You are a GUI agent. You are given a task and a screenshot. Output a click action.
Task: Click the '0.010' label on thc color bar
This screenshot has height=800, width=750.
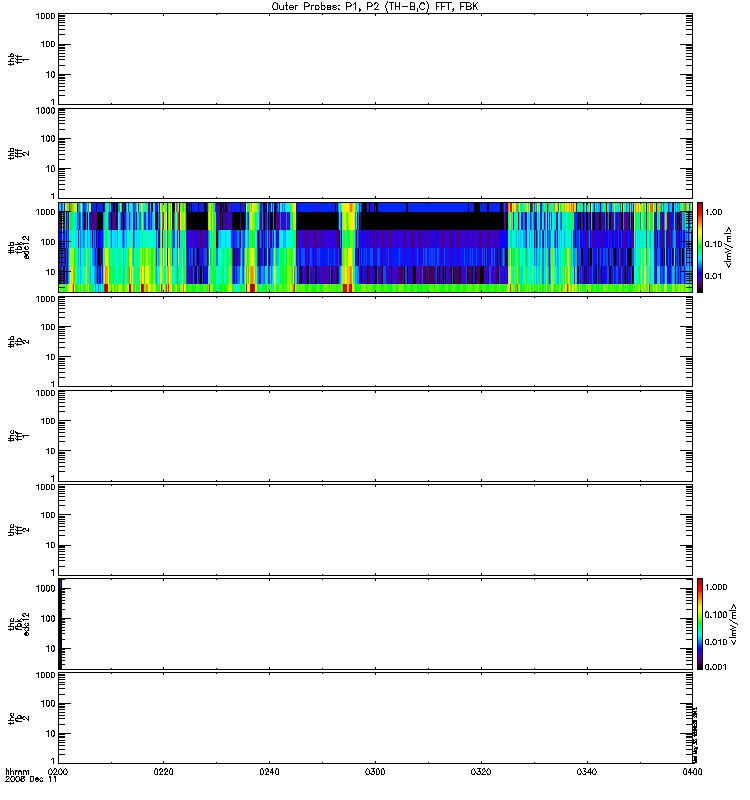coord(716,642)
